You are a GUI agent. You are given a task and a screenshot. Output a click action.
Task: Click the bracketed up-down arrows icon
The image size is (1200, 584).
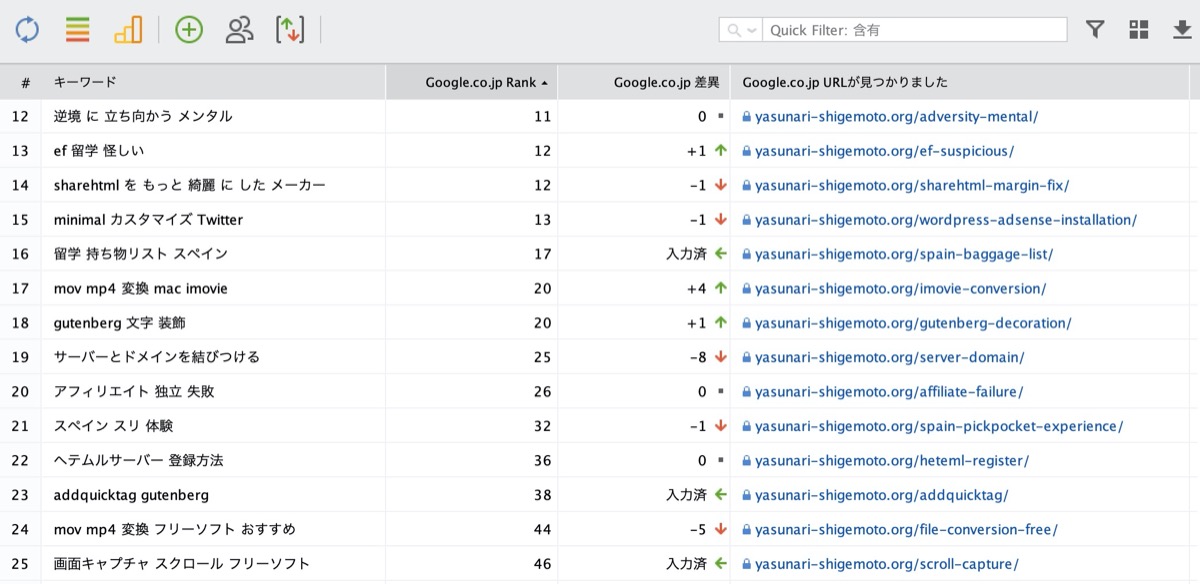(290, 30)
